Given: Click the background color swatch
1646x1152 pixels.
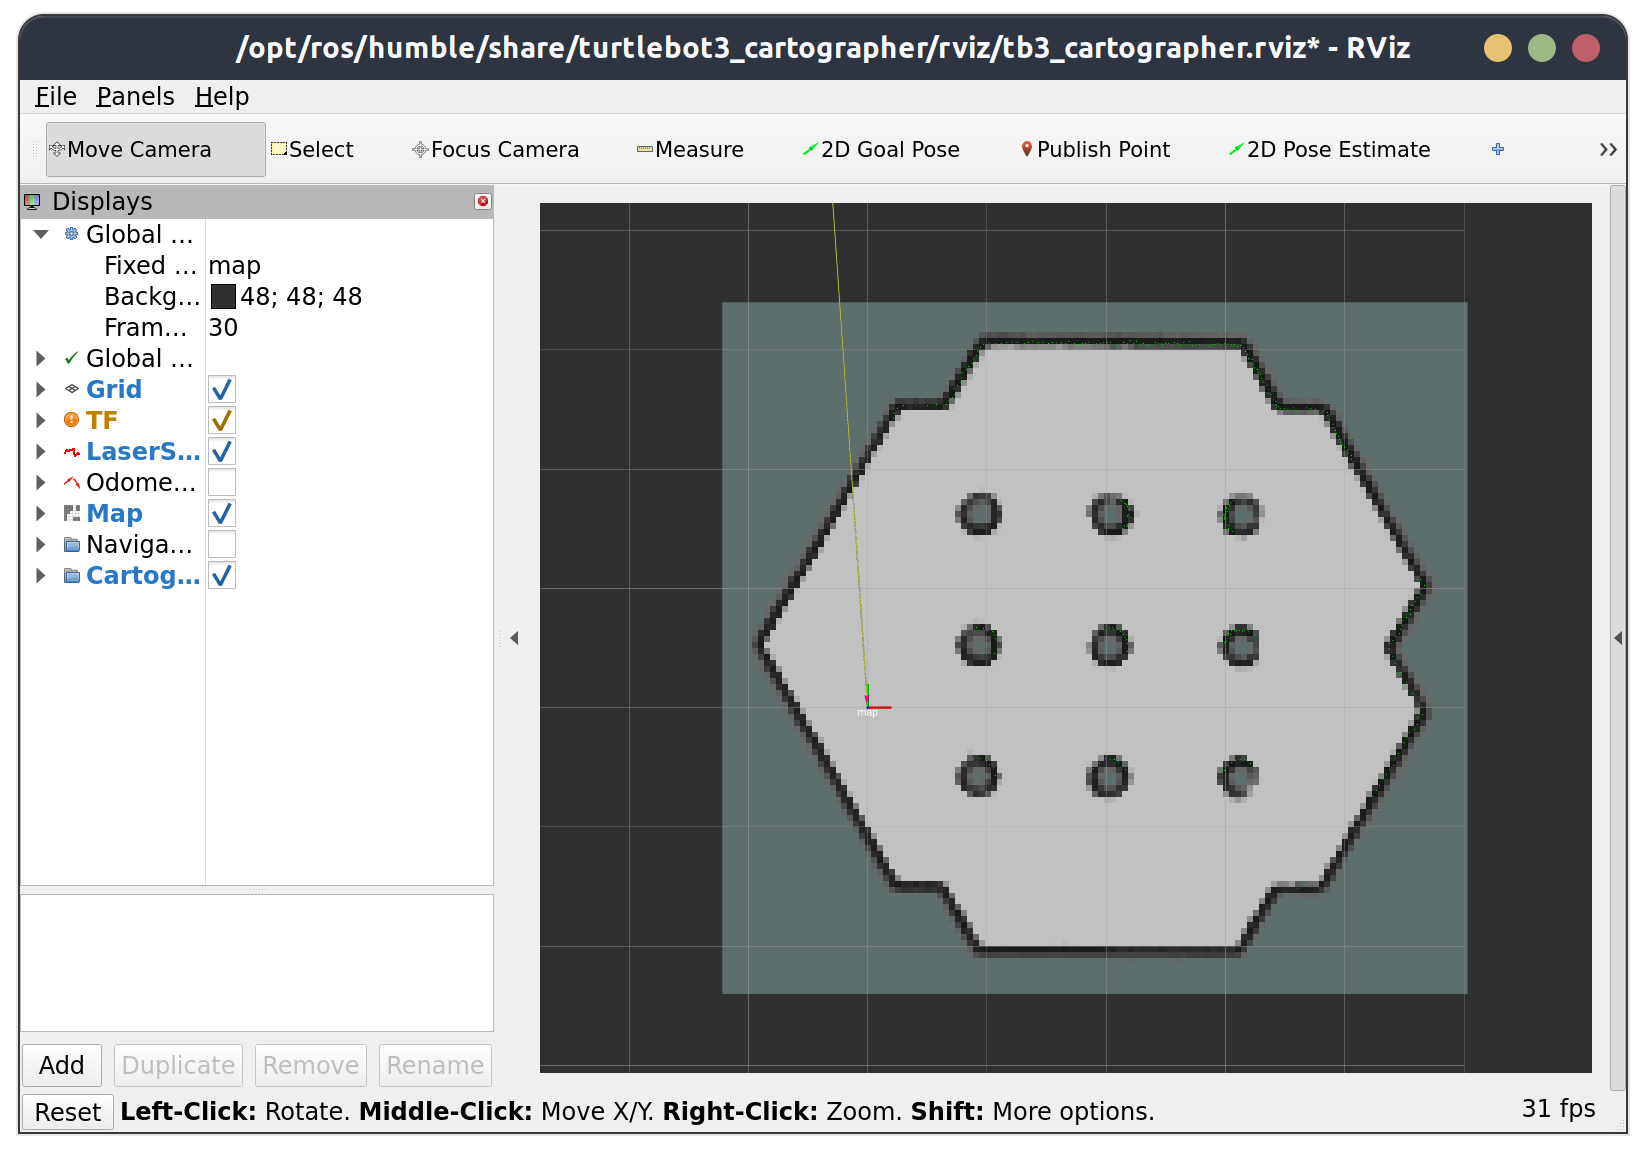Looking at the screenshot, I should (x=223, y=297).
